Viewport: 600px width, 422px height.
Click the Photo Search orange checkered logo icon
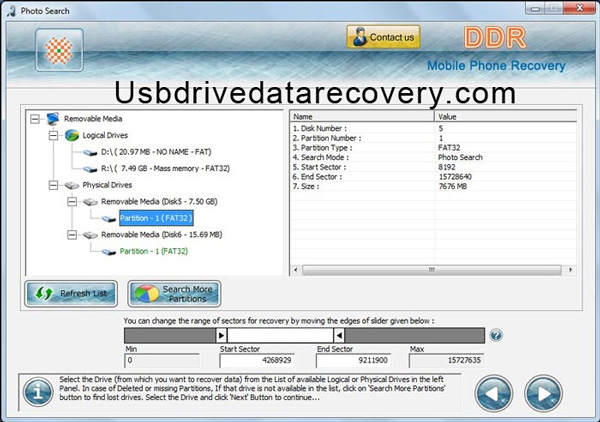pos(59,50)
